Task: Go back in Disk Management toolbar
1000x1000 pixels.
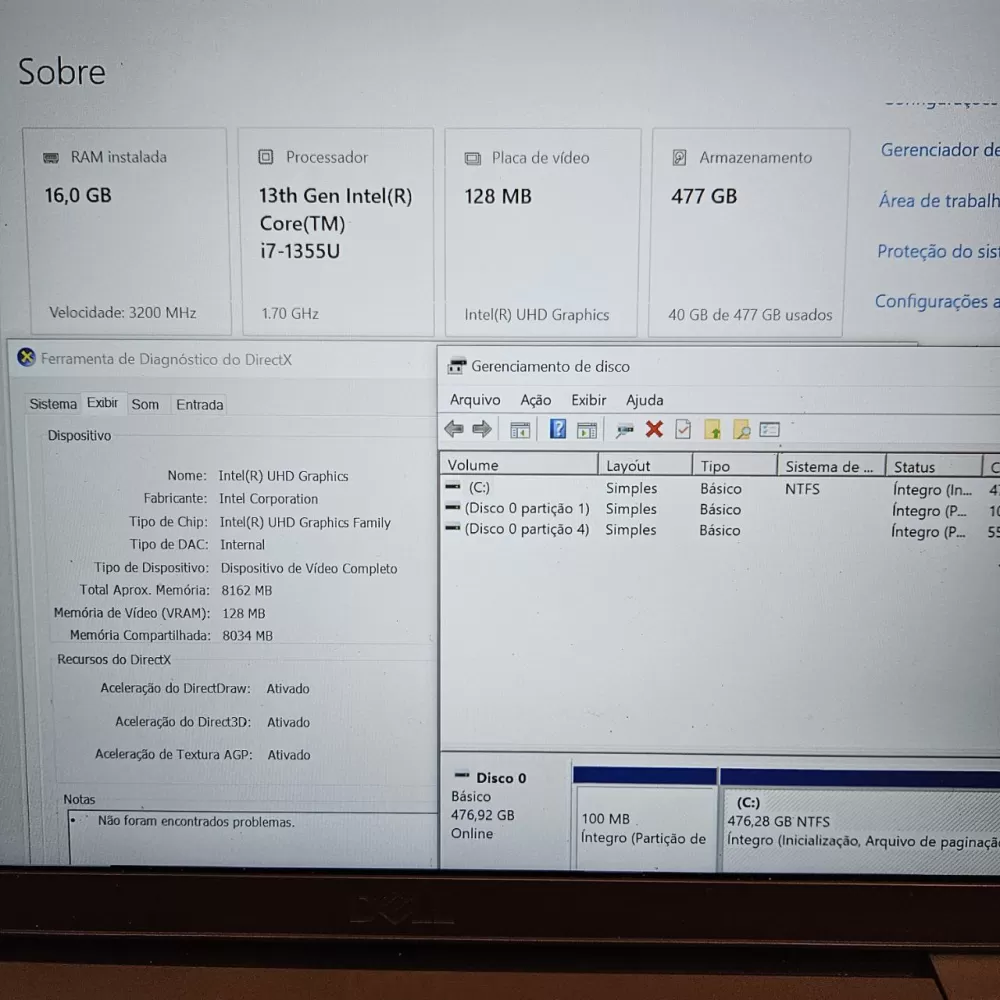Action: pyautogui.click(x=454, y=429)
